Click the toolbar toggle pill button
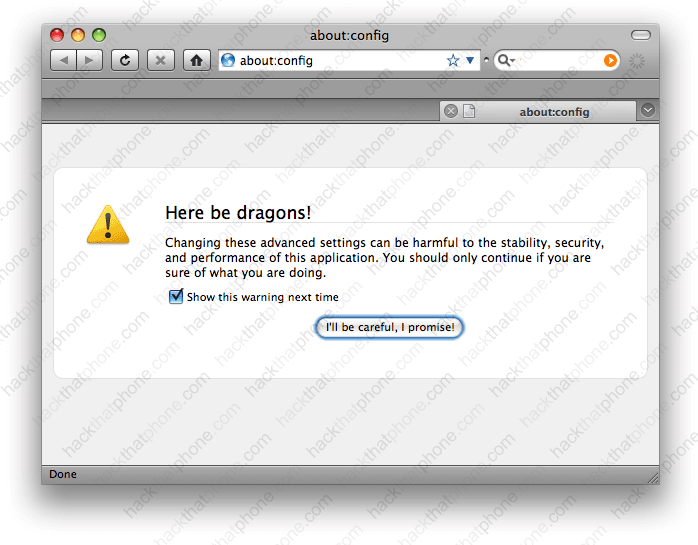This screenshot has height=545, width=698. point(640,35)
